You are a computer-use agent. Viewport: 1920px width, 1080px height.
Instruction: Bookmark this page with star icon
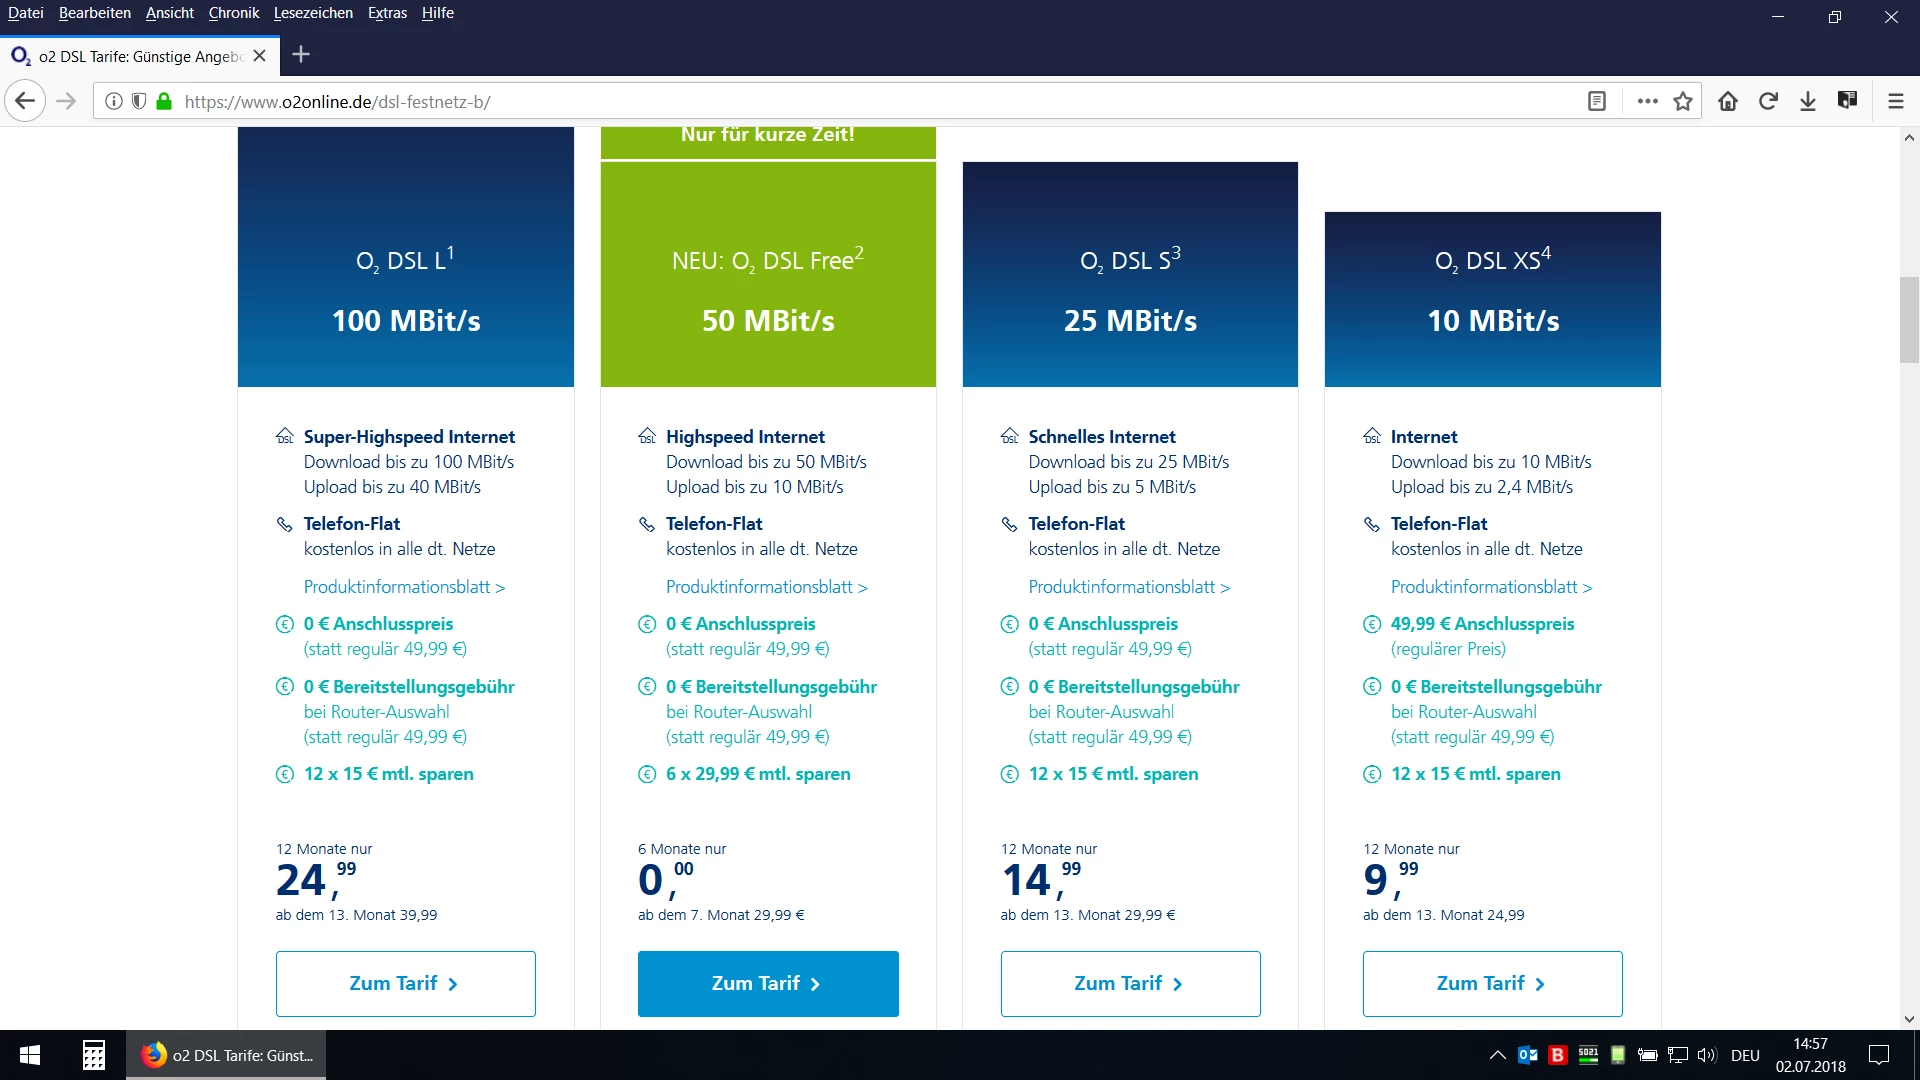pos(1683,101)
